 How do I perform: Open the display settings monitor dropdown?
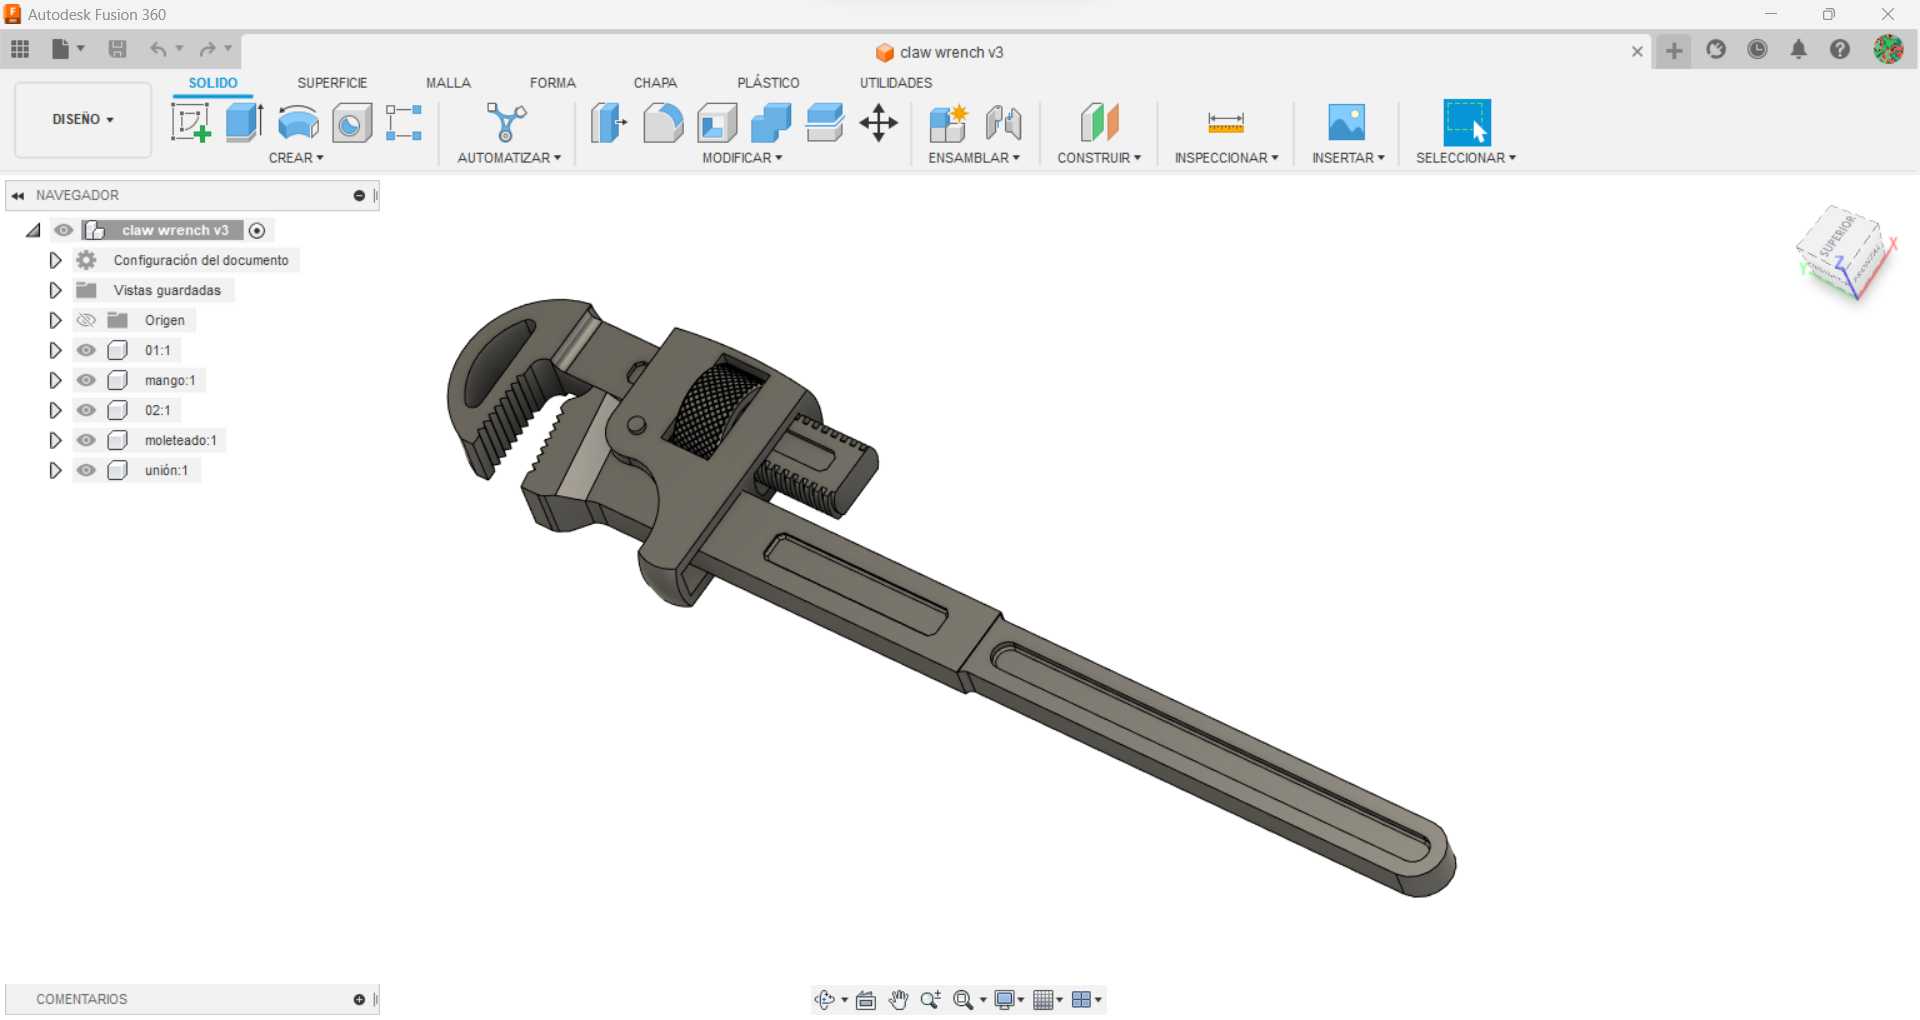pos(1009,999)
